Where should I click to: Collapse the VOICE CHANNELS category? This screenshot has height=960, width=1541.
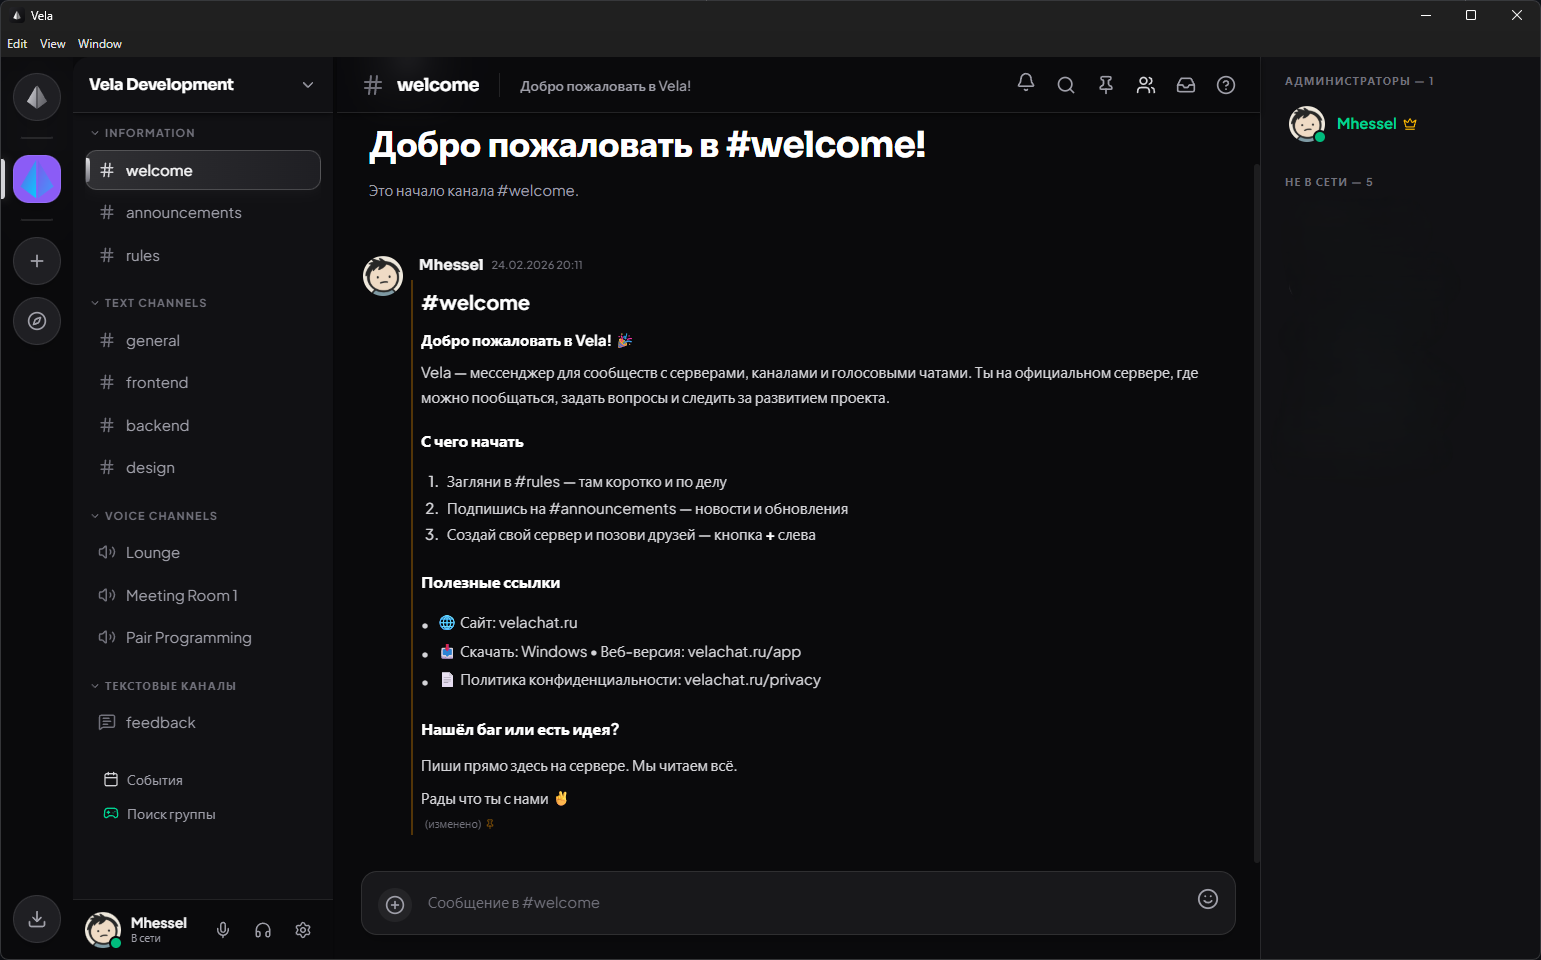pos(160,516)
